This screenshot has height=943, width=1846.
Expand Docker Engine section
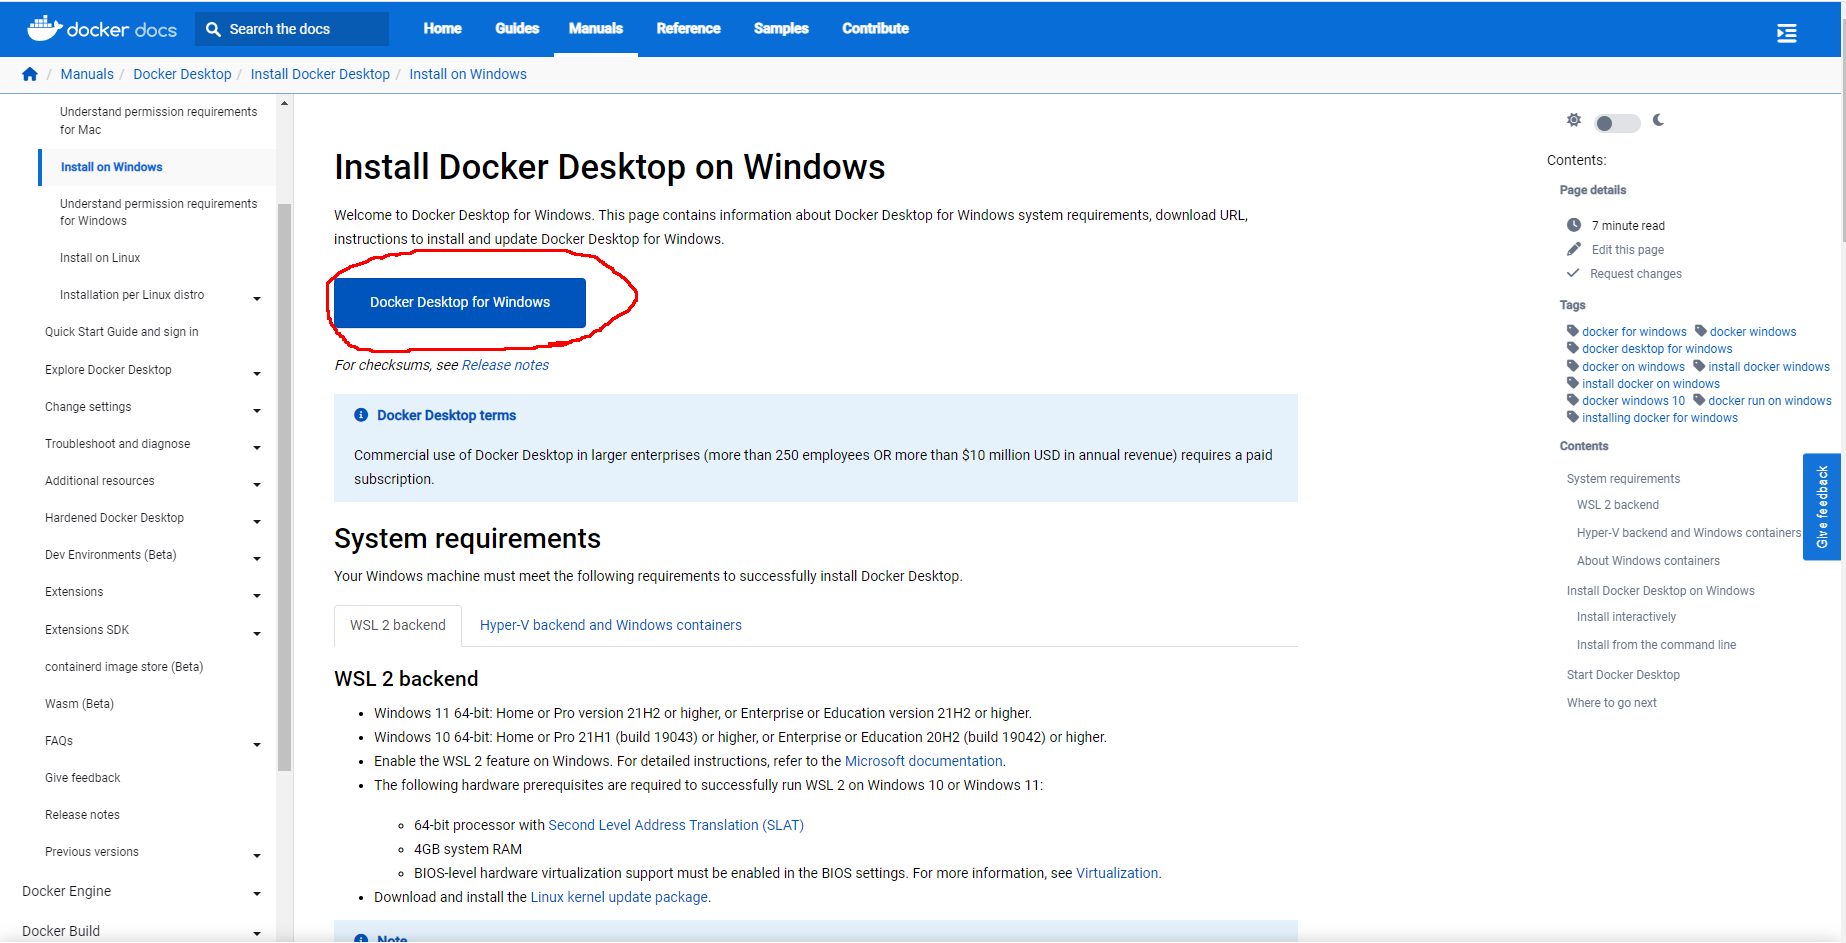(257, 894)
